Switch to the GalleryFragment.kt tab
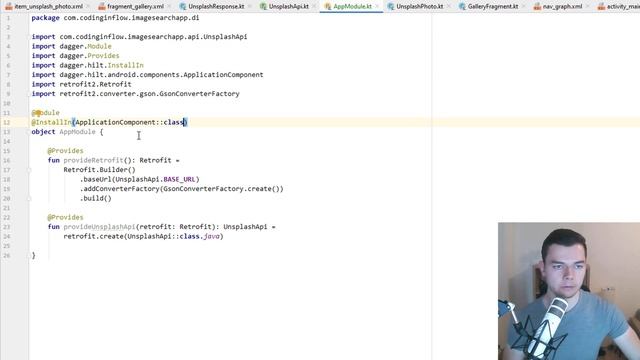Screen dimensions: 640x360 [x=493, y=7]
